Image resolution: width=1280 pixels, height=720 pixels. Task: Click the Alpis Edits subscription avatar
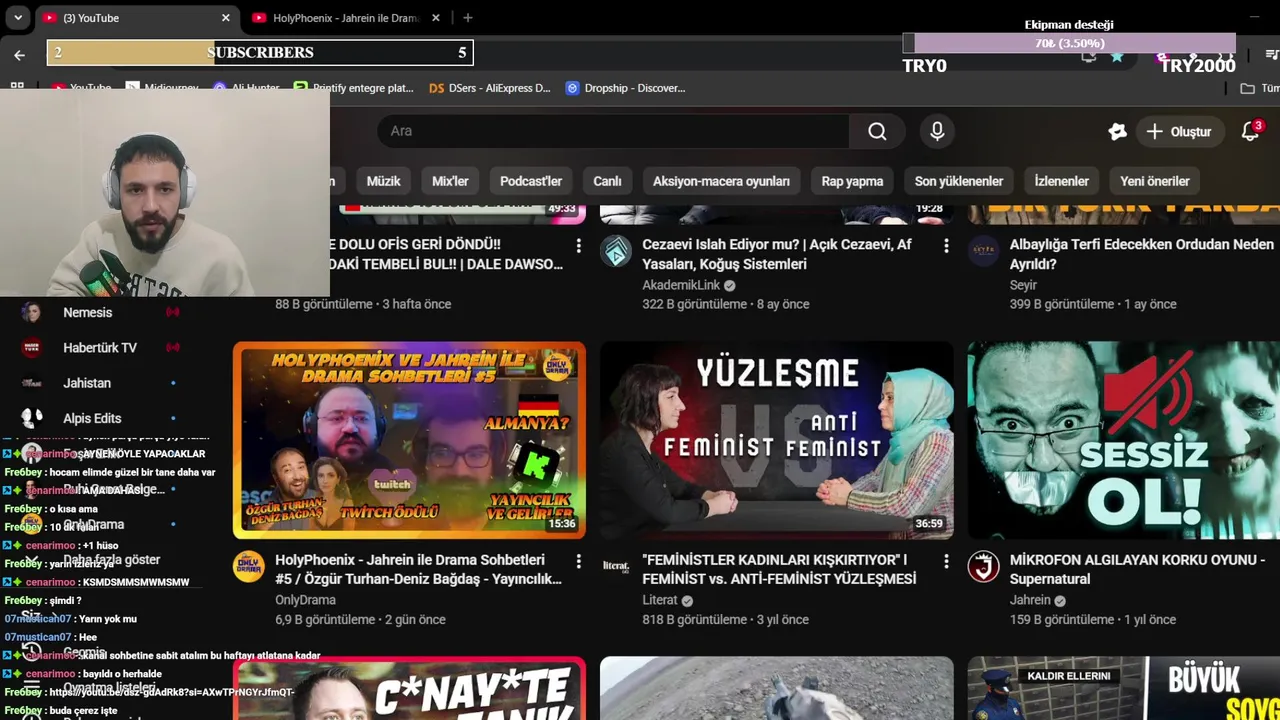click(x=32, y=418)
